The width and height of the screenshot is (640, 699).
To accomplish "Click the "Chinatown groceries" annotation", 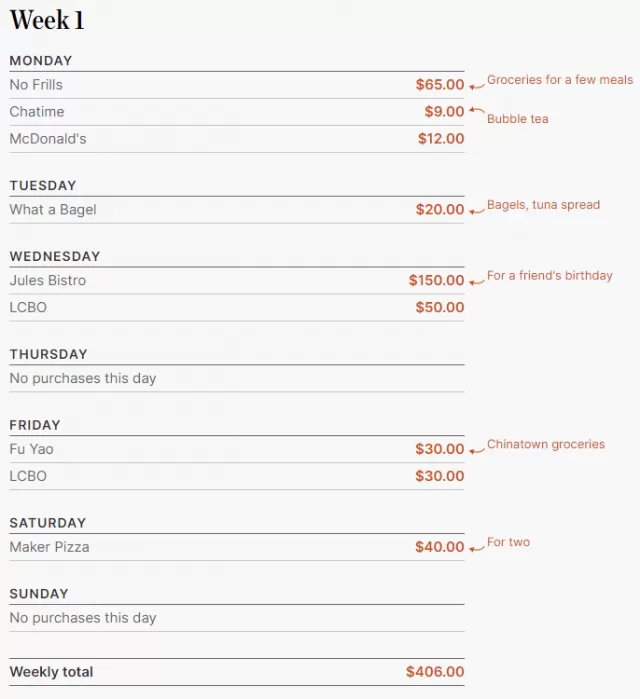I will click(546, 444).
